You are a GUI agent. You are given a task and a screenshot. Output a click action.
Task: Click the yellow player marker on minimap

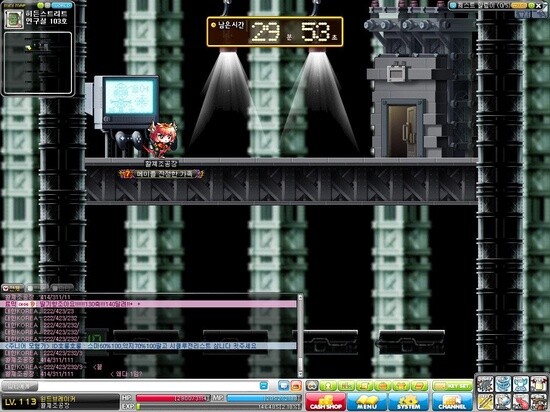[x=28, y=48]
